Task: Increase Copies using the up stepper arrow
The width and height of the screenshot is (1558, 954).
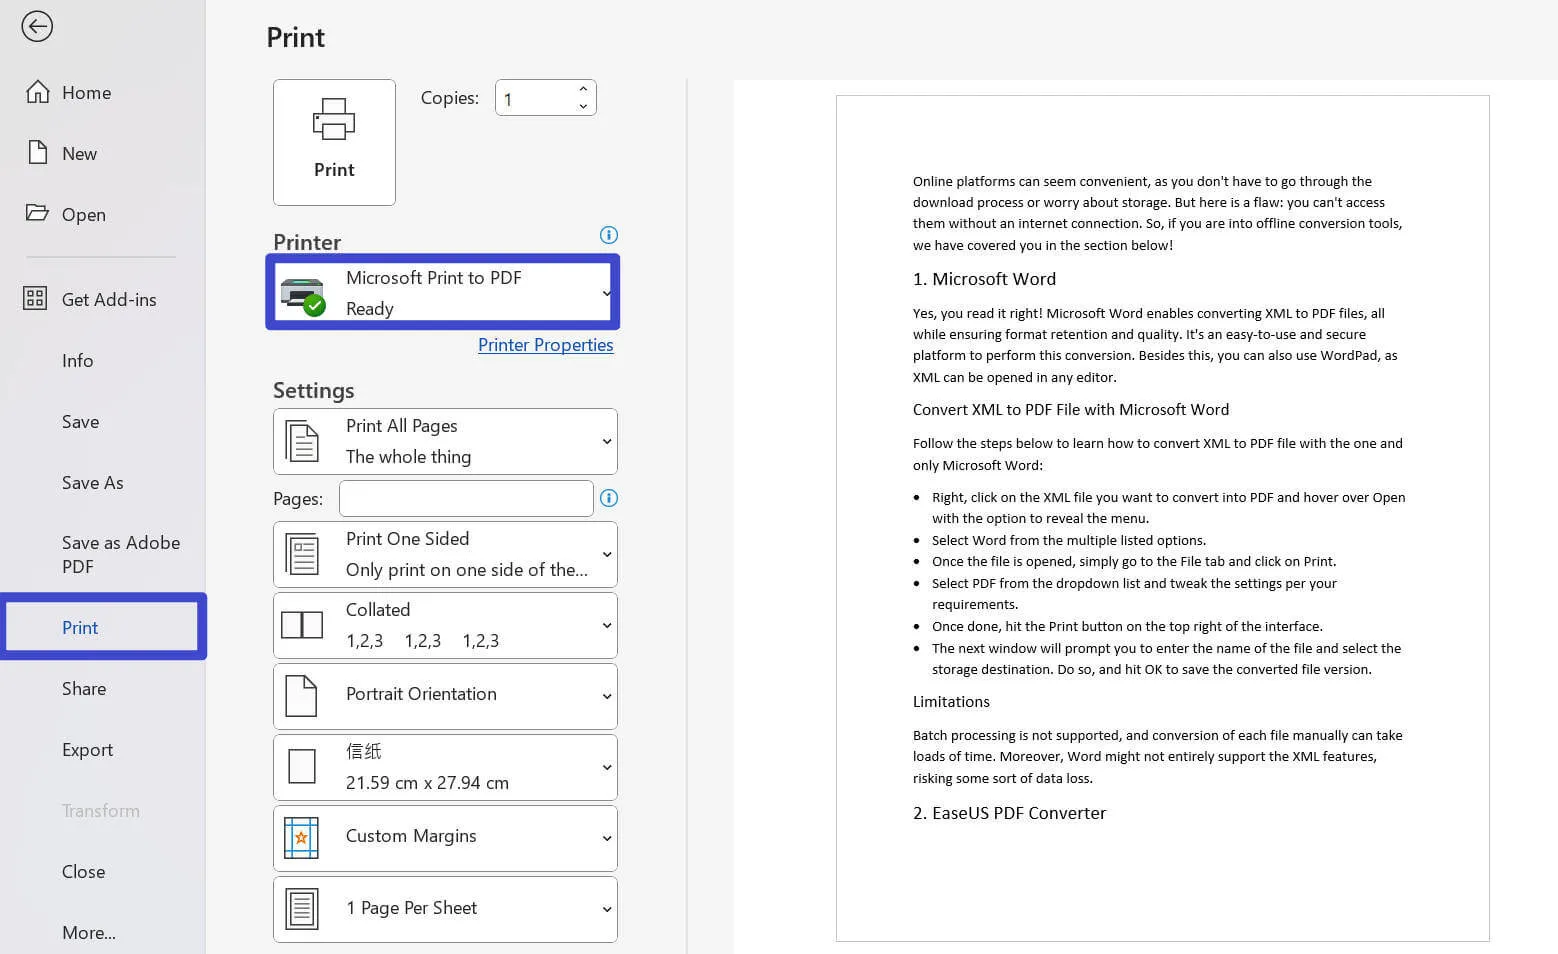Action: click(583, 88)
